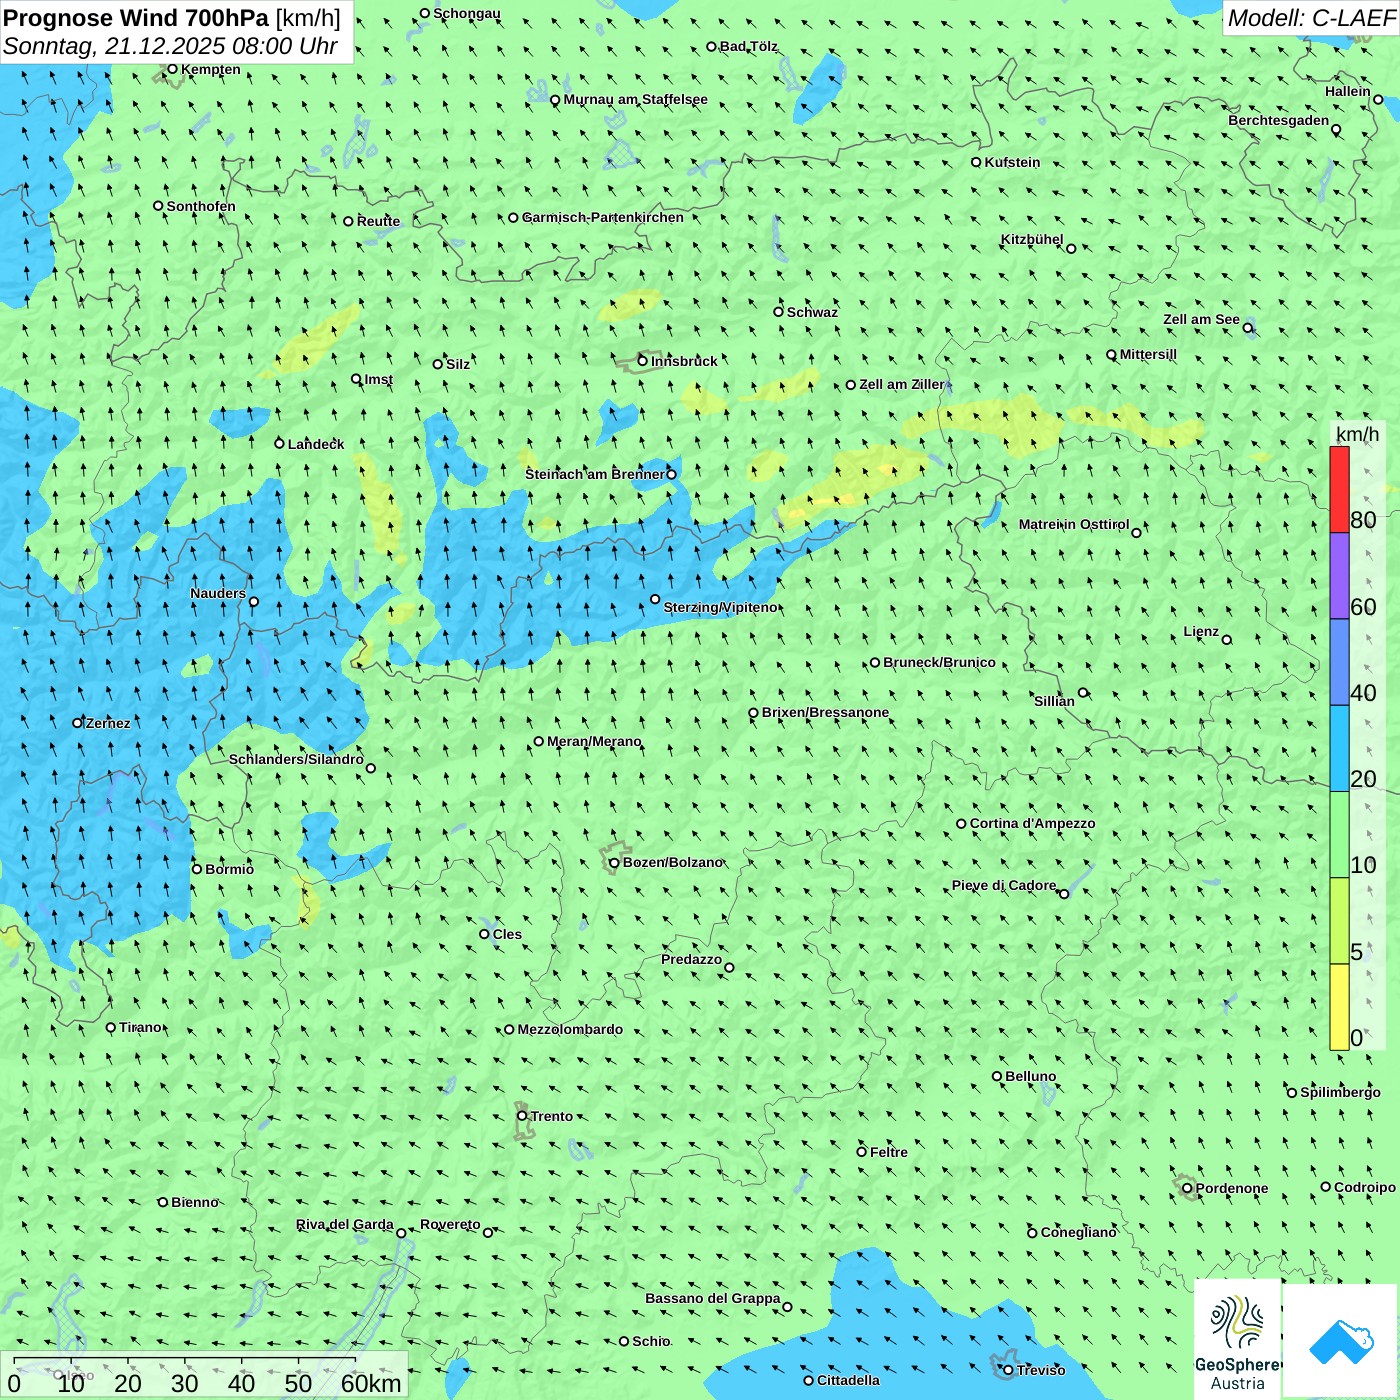Click the Kufstein city marker circle
The image size is (1400, 1400).
click(976, 162)
